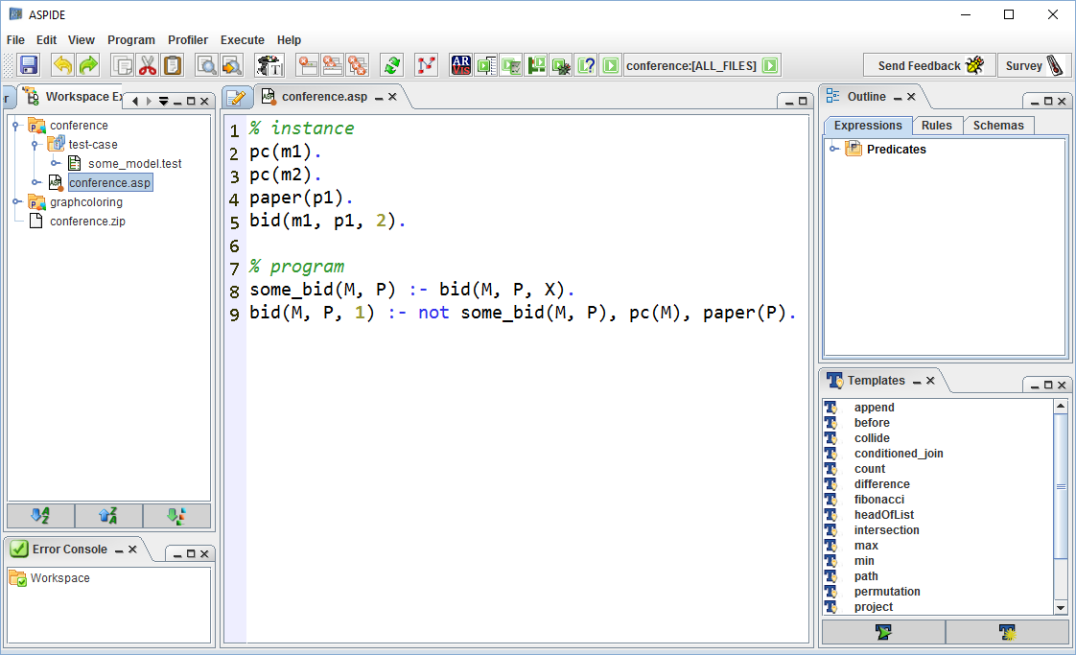
Task: Paste from the clipboard icon
Action: (173, 65)
